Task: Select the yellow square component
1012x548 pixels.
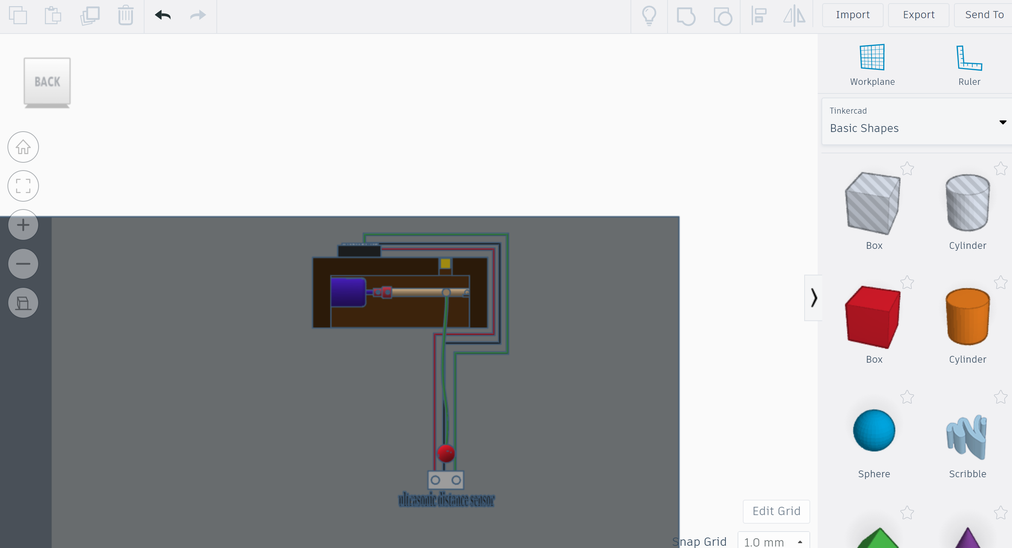Action: [445, 263]
